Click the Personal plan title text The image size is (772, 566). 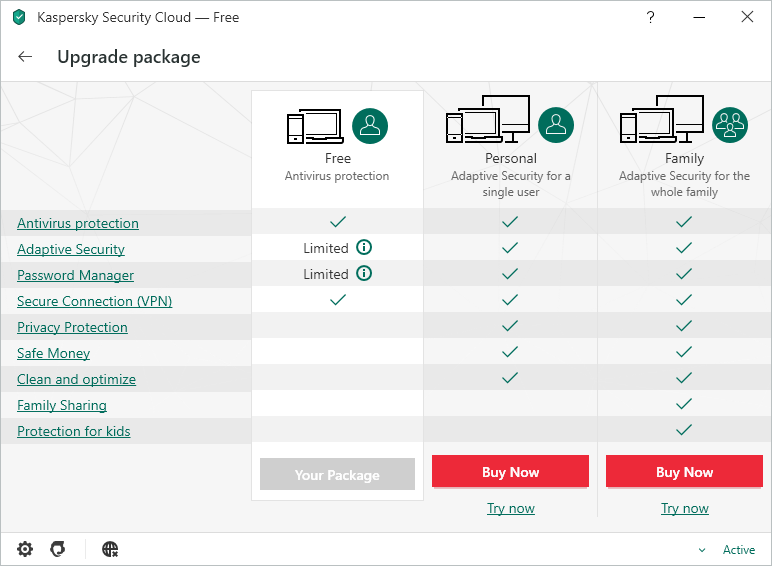point(511,158)
